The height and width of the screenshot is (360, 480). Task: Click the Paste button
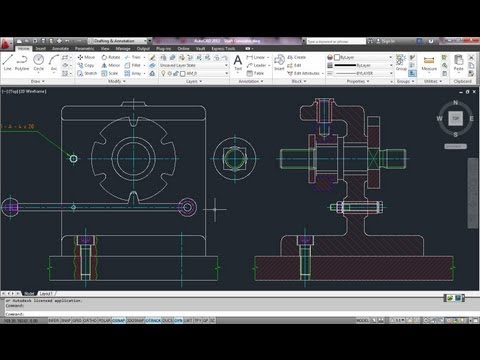pos(459,63)
